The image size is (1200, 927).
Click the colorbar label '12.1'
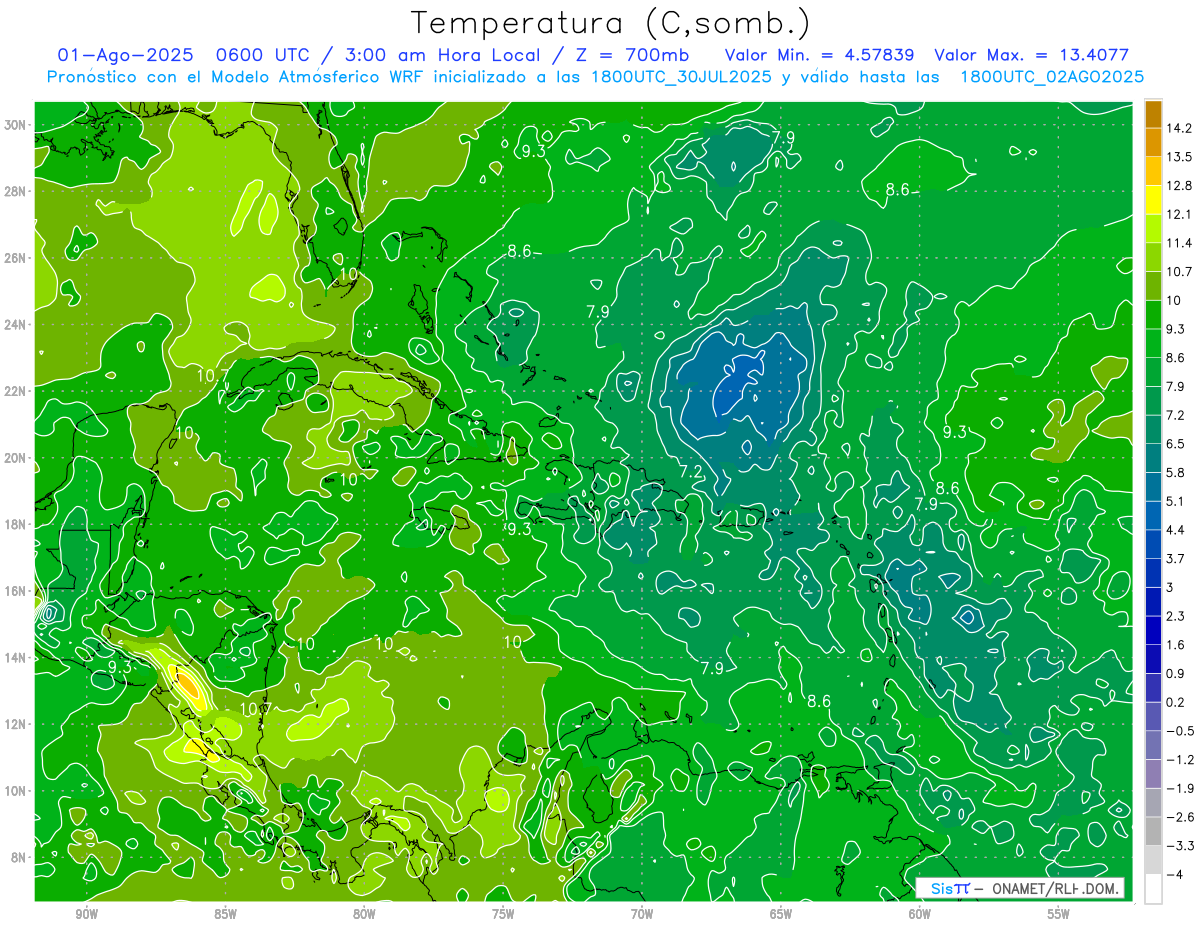point(1180,214)
